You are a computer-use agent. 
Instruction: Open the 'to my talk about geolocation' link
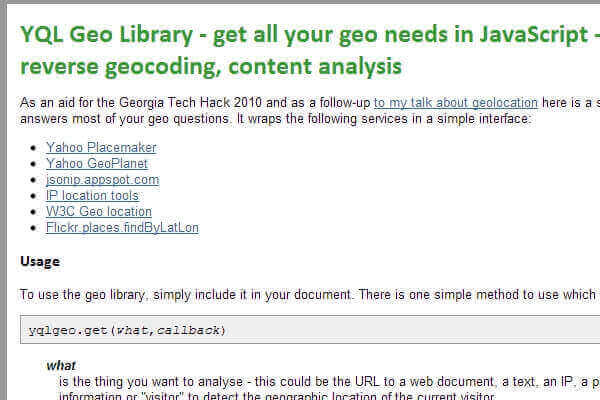455,102
